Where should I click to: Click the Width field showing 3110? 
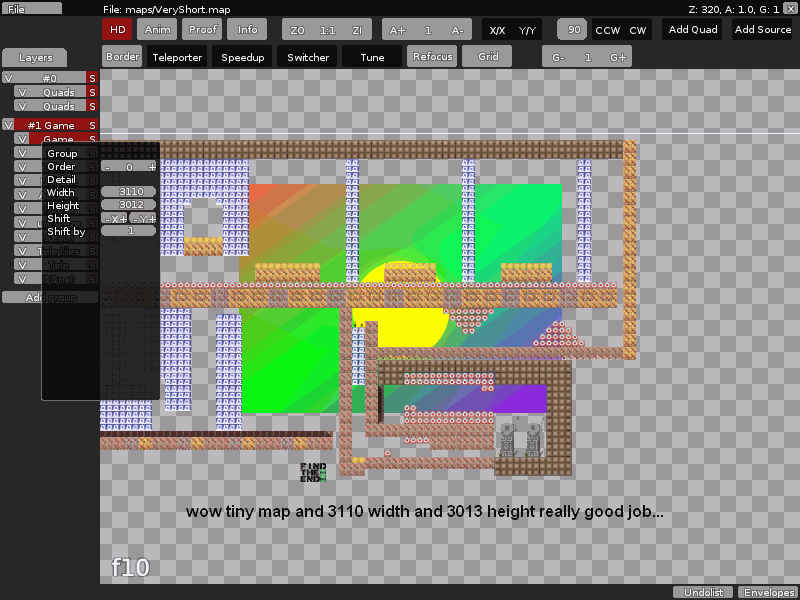[129, 192]
